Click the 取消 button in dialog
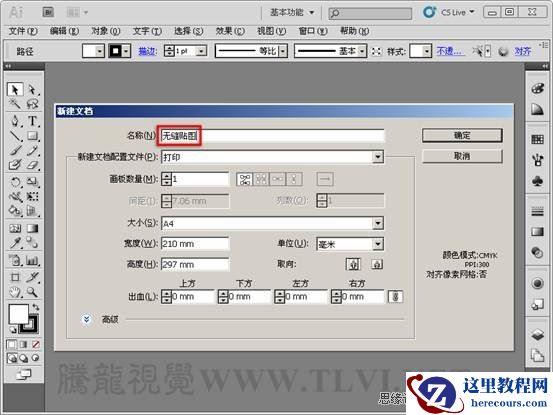Image resolution: width=553 pixels, height=415 pixels. pyautogui.click(x=462, y=156)
